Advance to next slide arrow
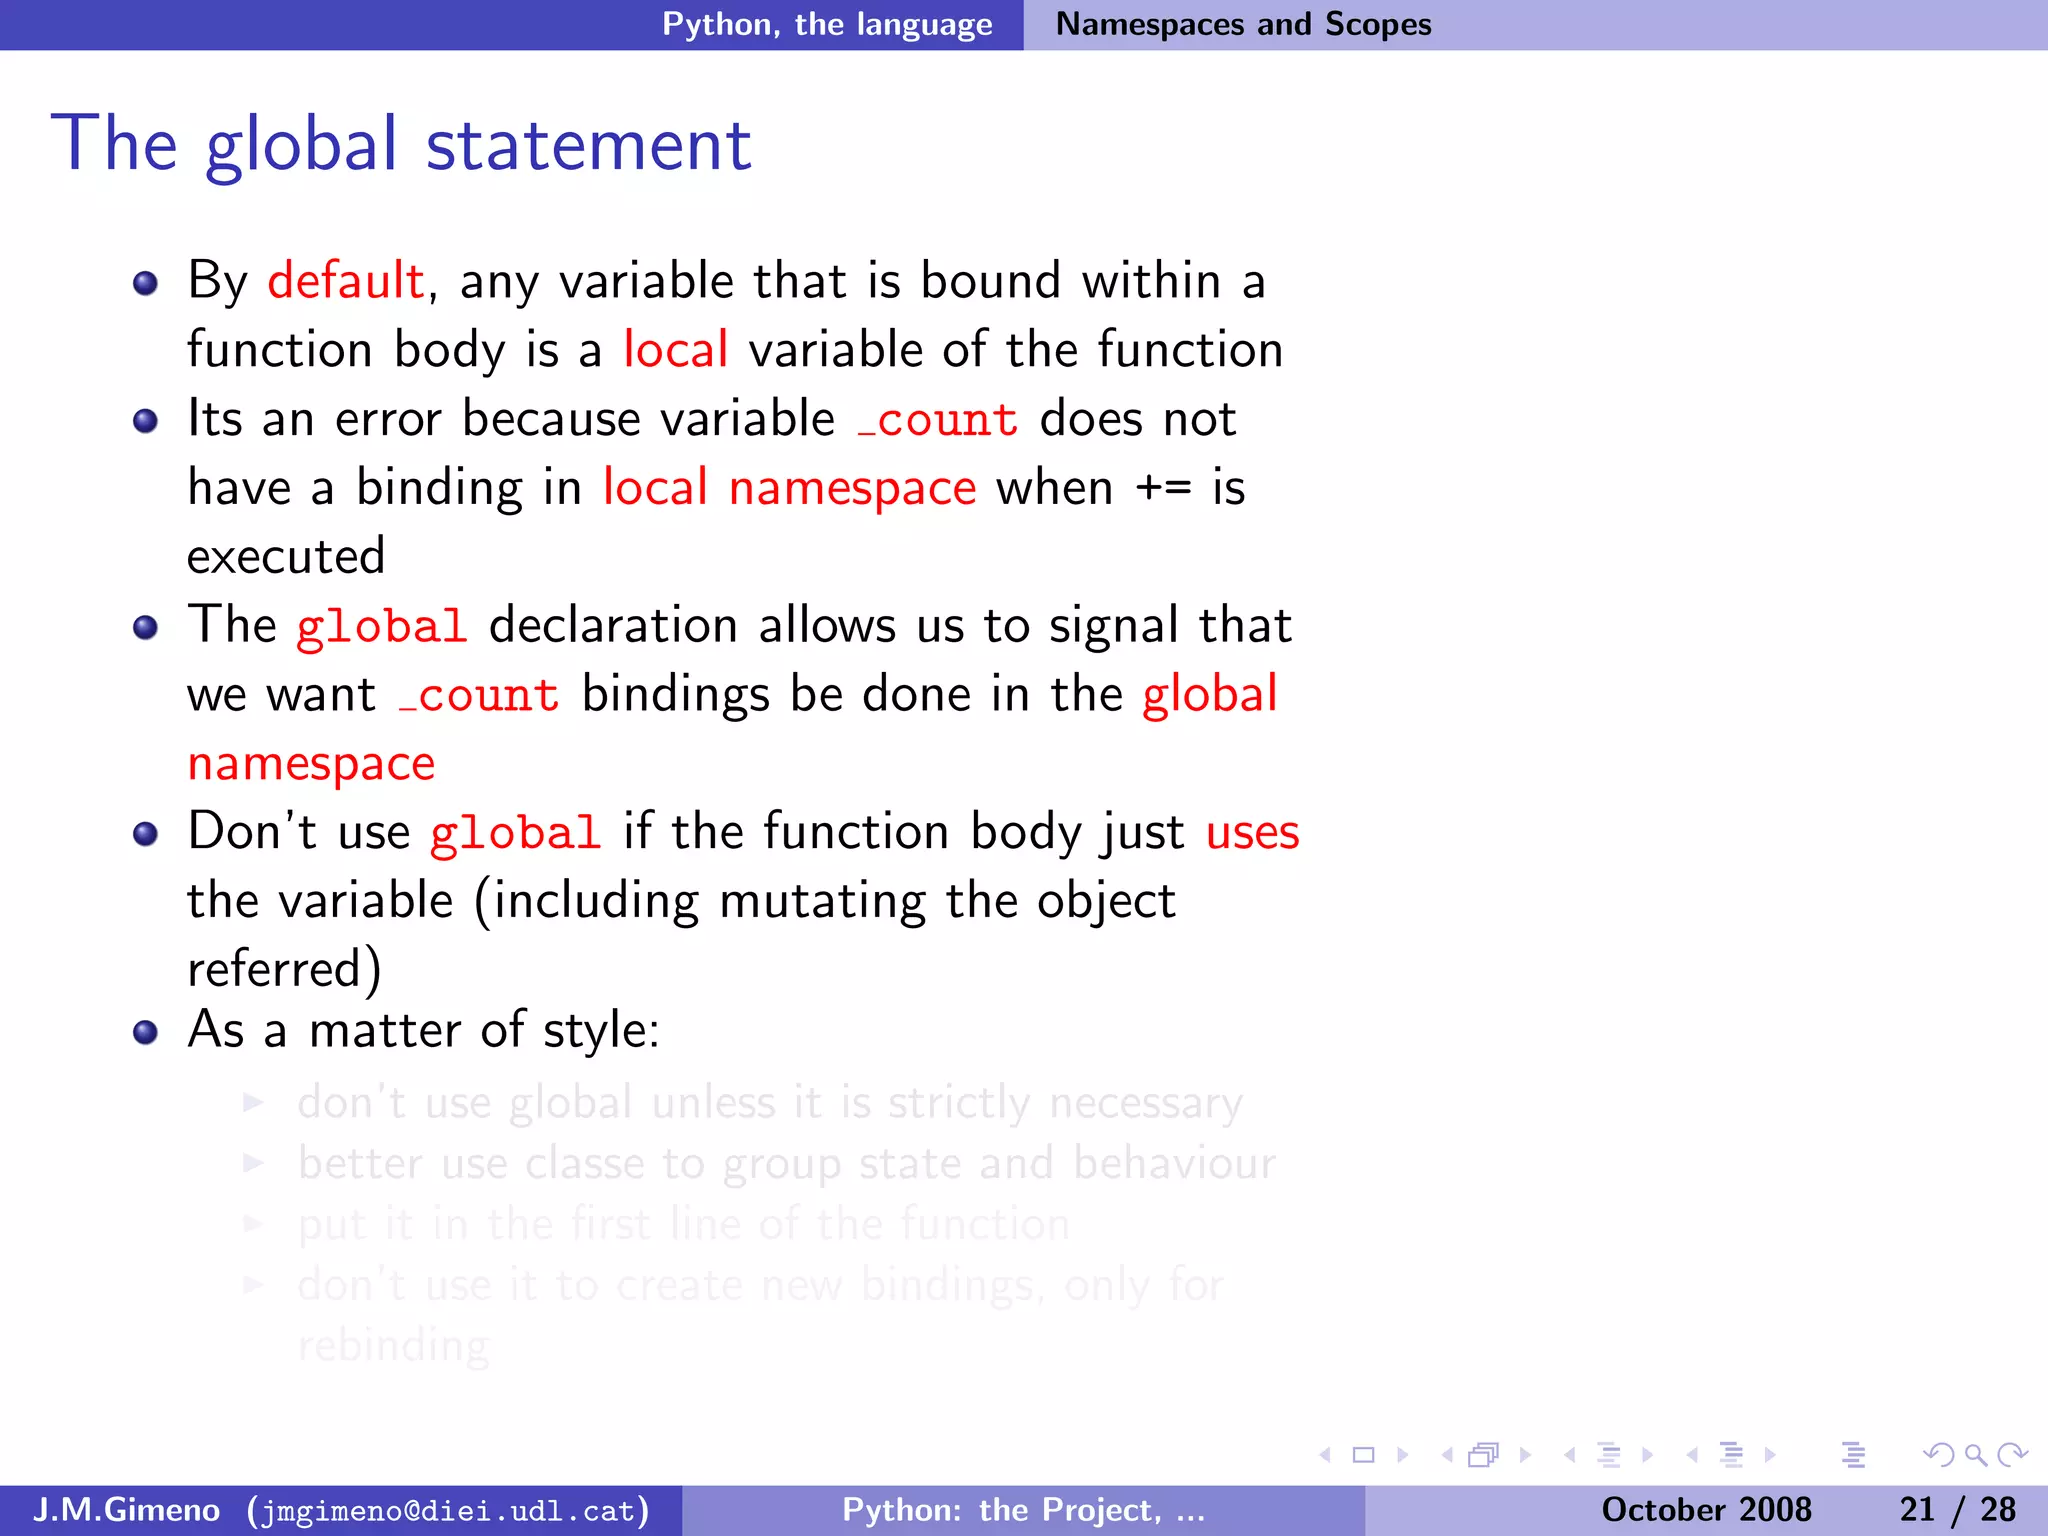The height and width of the screenshot is (1536, 2048). coord(1403,1455)
